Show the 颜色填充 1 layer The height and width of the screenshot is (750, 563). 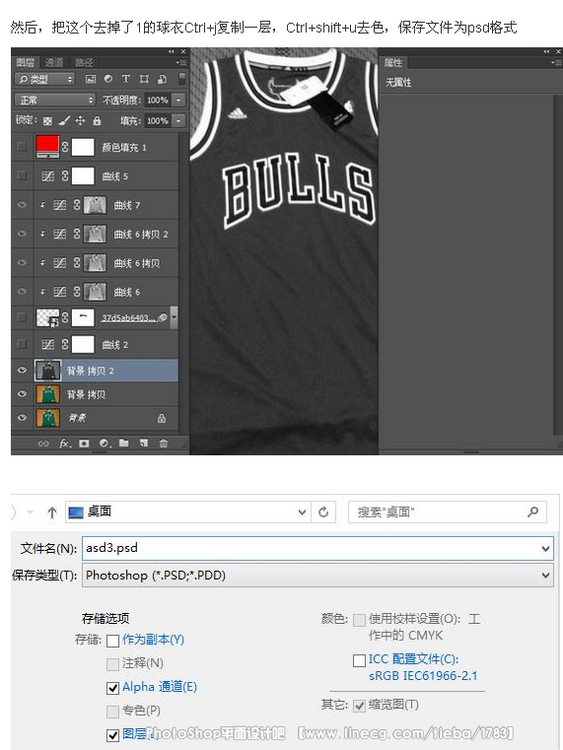click(x=22, y=147)
